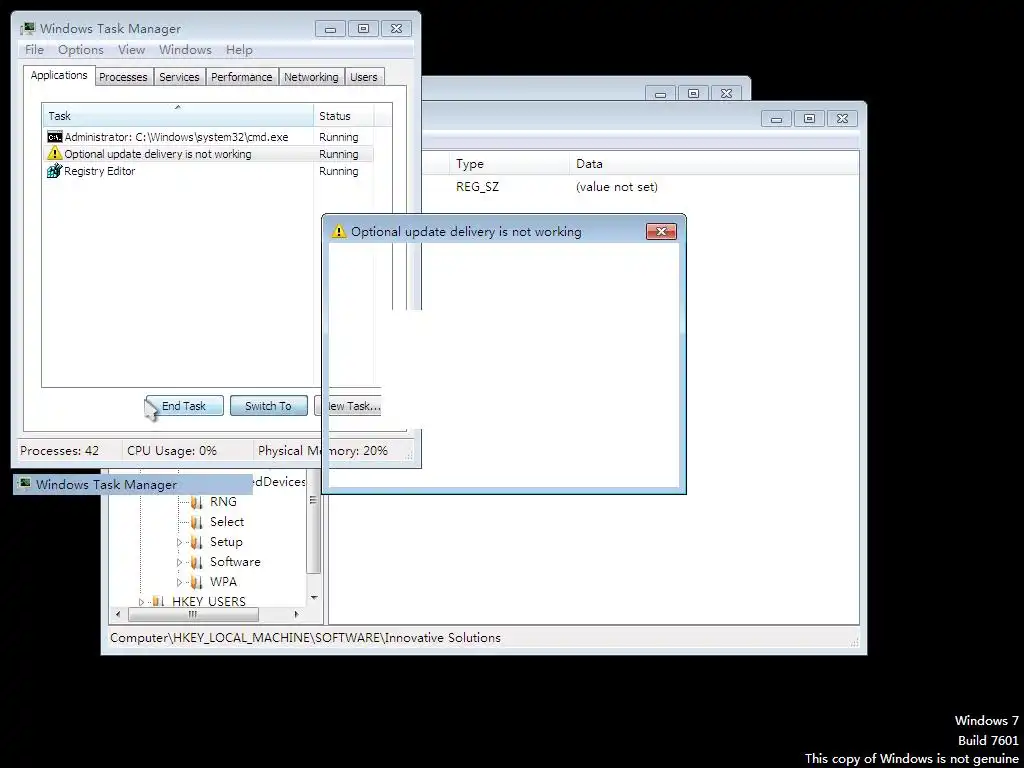This screenshot has height=768, width=1024.
Task: Click the Processes: 42 status bar entry
Action: tap(59, 451)
